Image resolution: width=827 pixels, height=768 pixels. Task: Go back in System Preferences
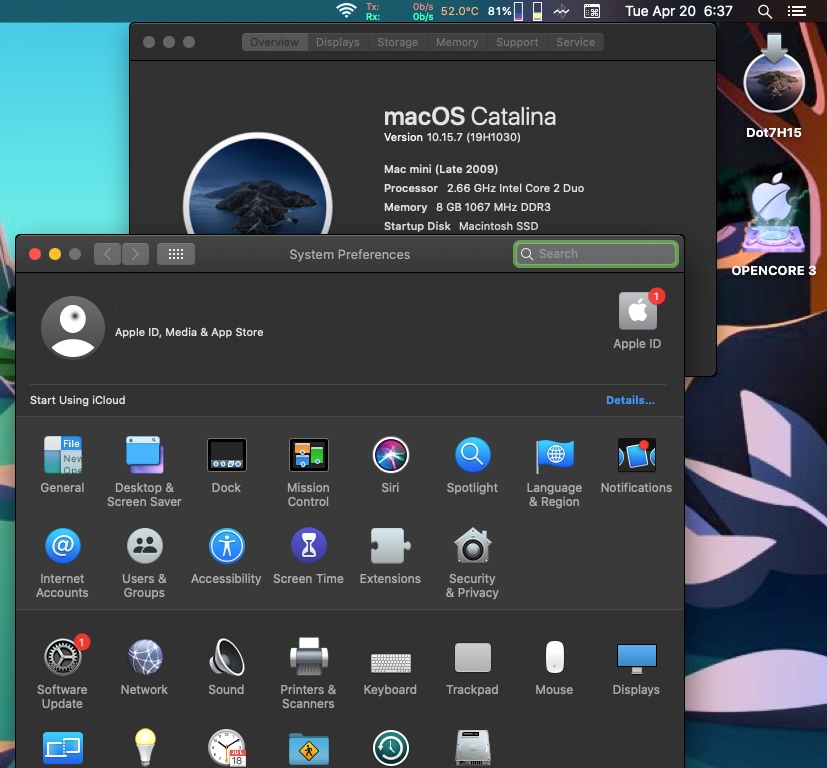pos(108,254)
